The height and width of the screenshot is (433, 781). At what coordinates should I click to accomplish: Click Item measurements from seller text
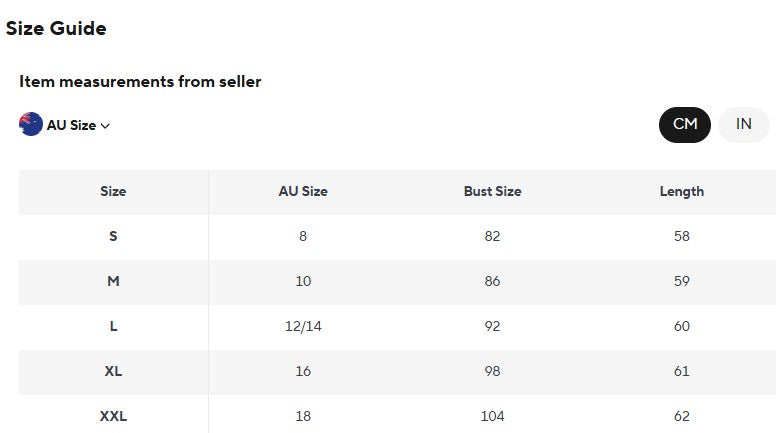point(140,81)
